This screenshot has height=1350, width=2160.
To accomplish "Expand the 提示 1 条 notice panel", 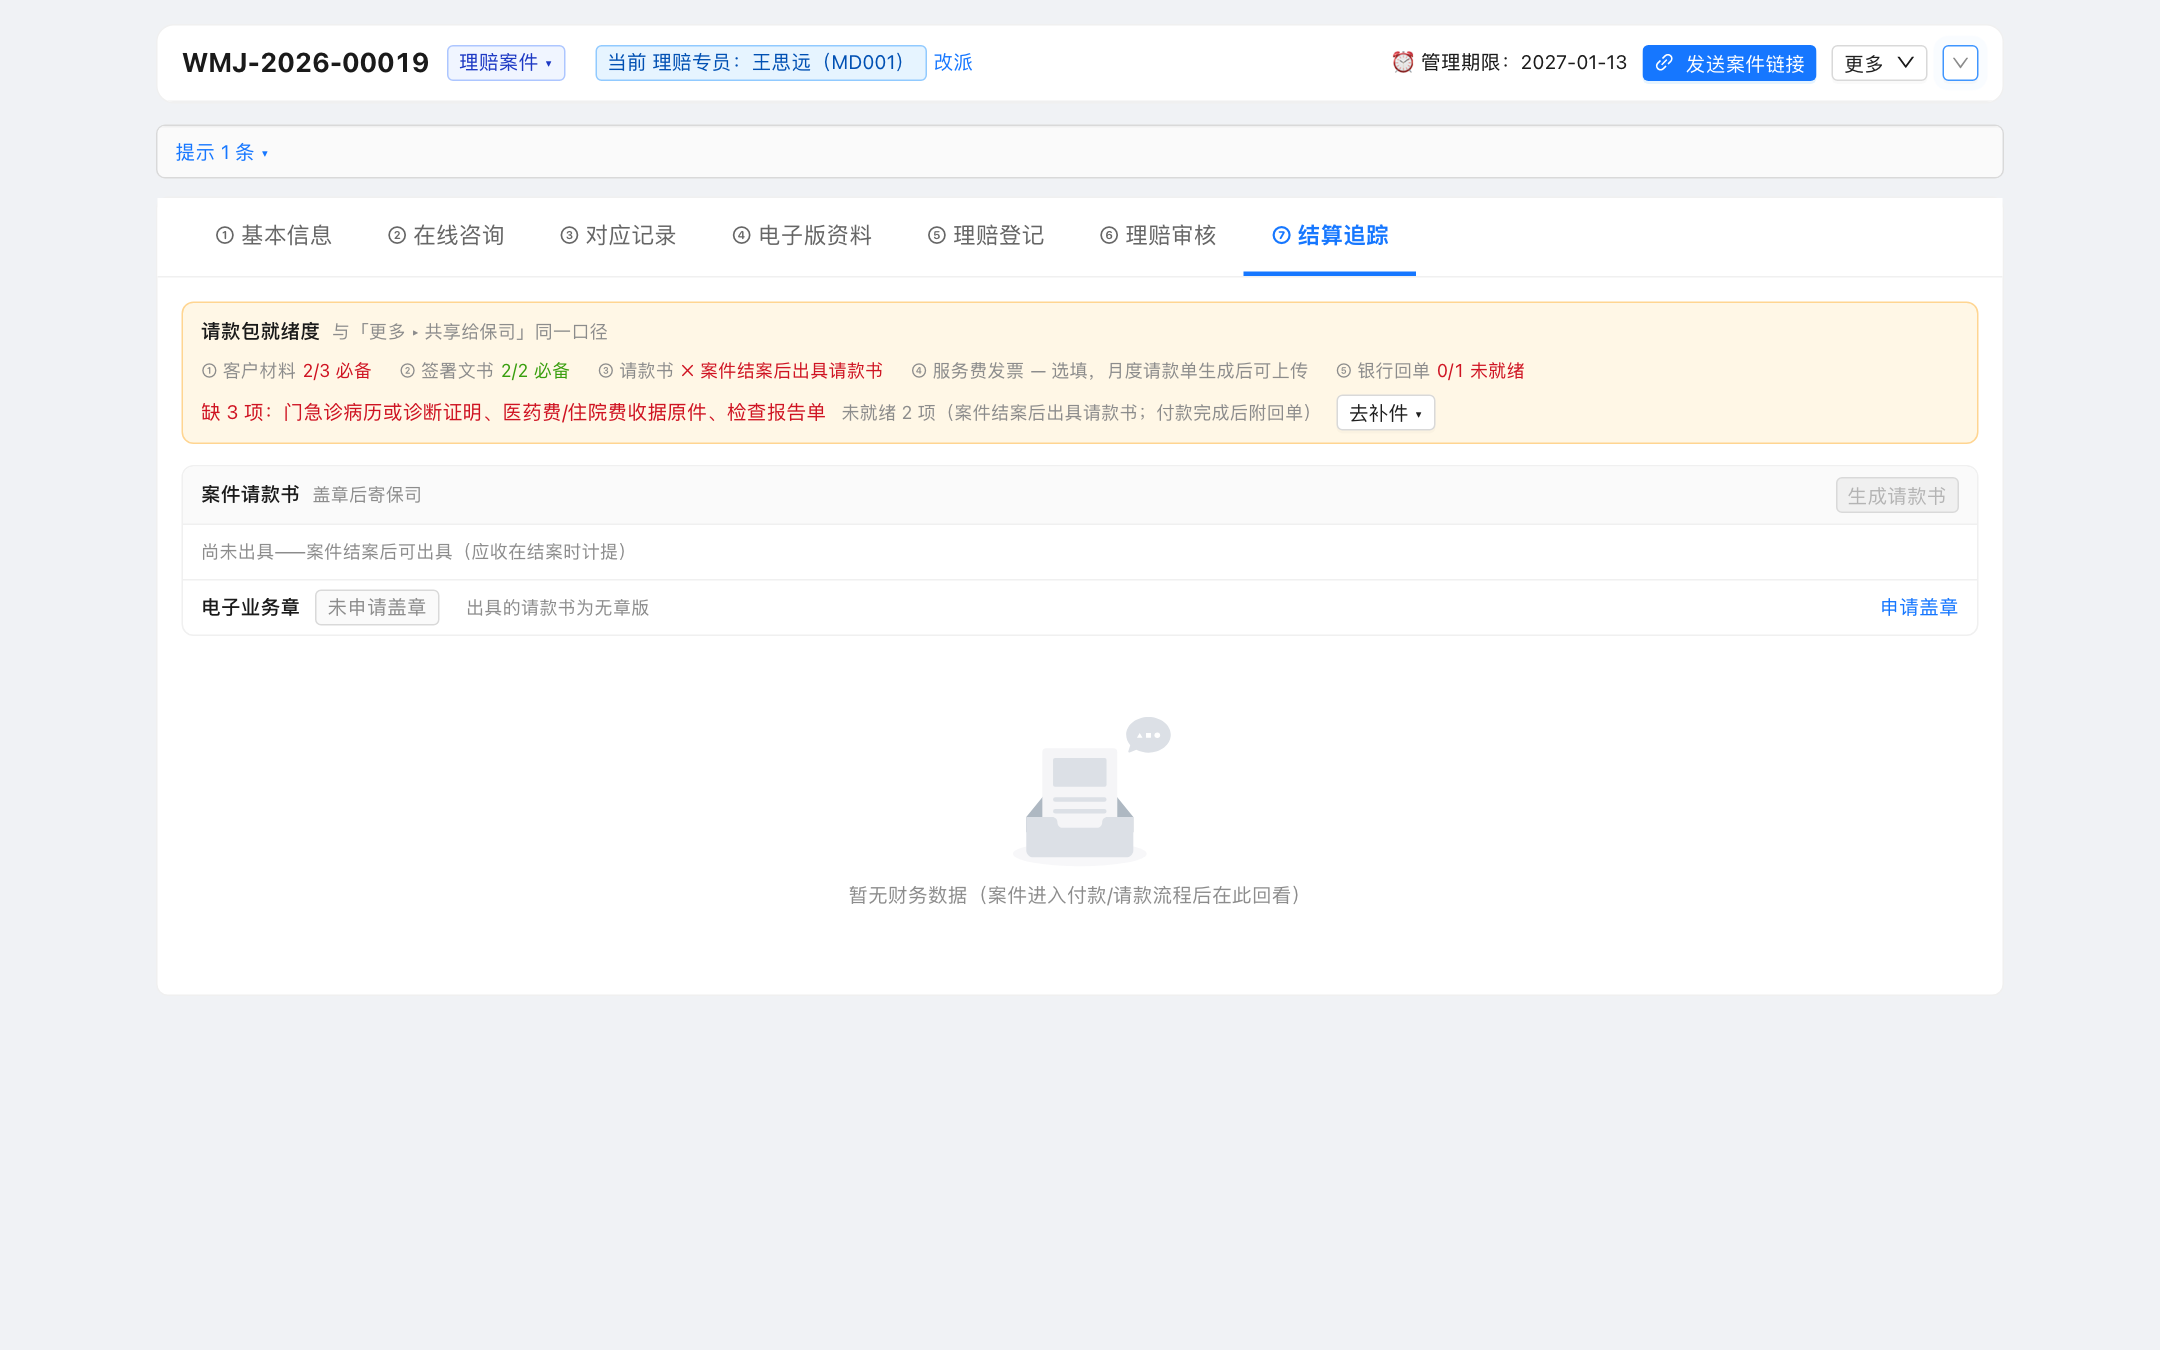I will [x=222, y=152].
